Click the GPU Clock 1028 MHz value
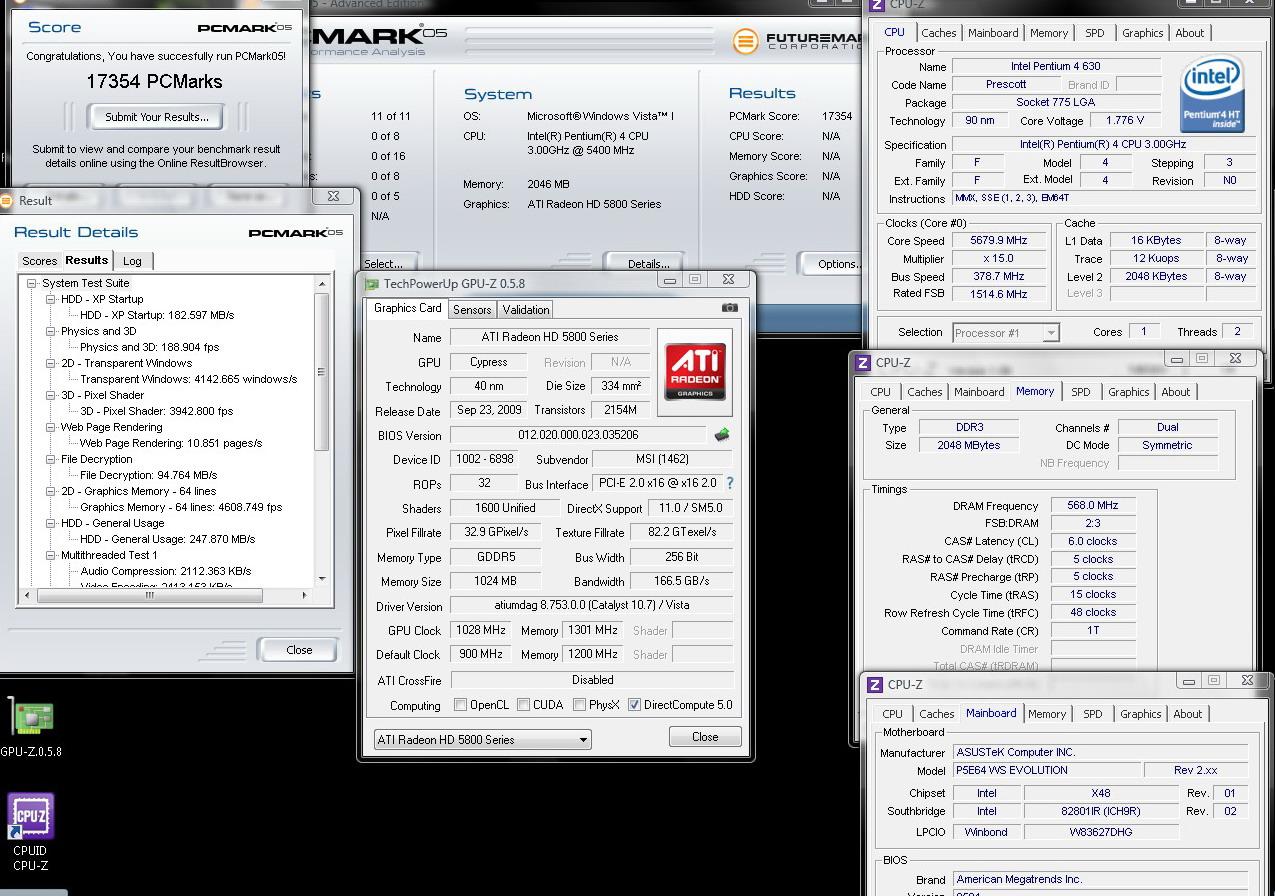 (481, 631)
